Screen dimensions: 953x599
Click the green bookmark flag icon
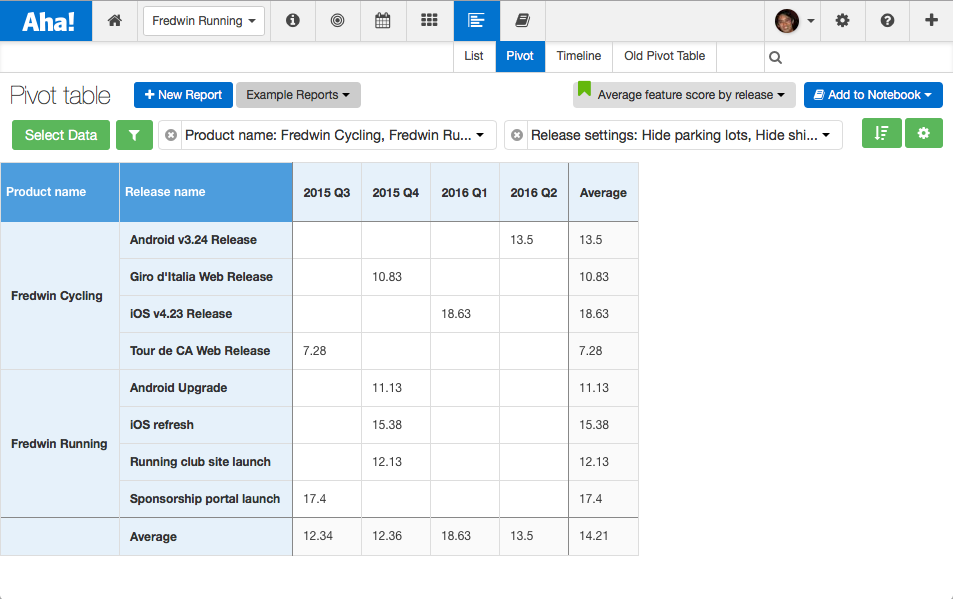click(584, 89)
